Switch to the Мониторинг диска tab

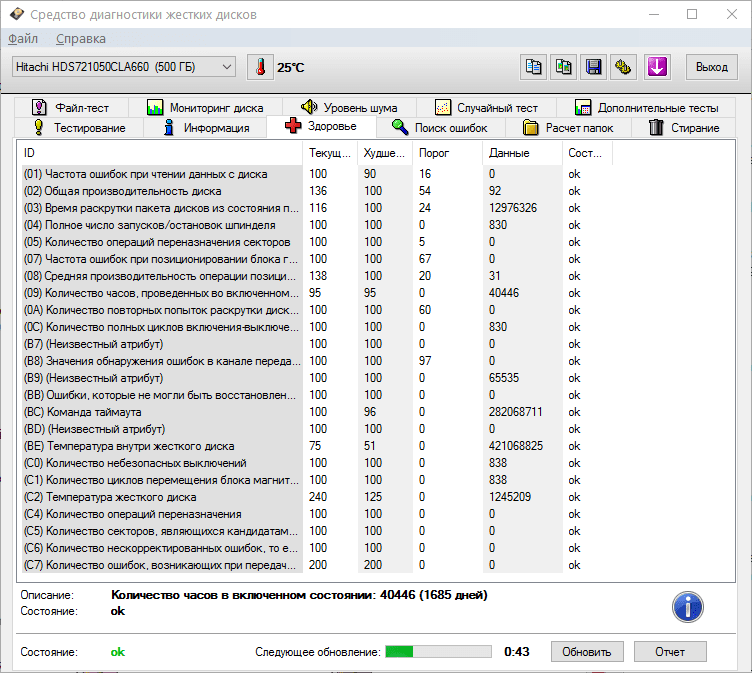(205, 108)
